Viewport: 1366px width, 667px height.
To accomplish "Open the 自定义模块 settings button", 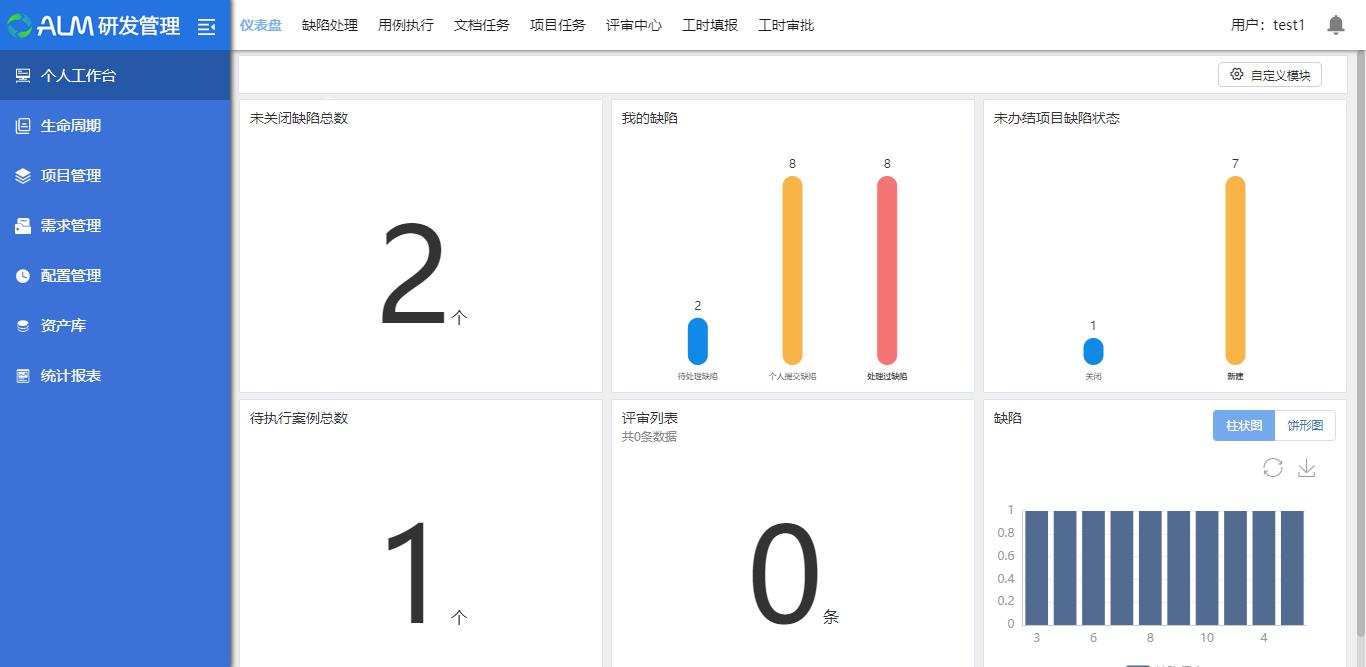I will click(1269, 73).
